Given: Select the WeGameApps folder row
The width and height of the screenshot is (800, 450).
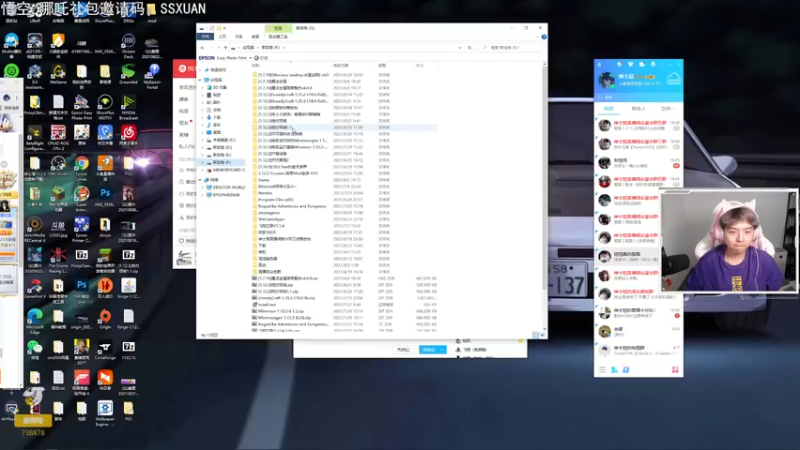Looking at the screenshot, I should coord(345,219).
